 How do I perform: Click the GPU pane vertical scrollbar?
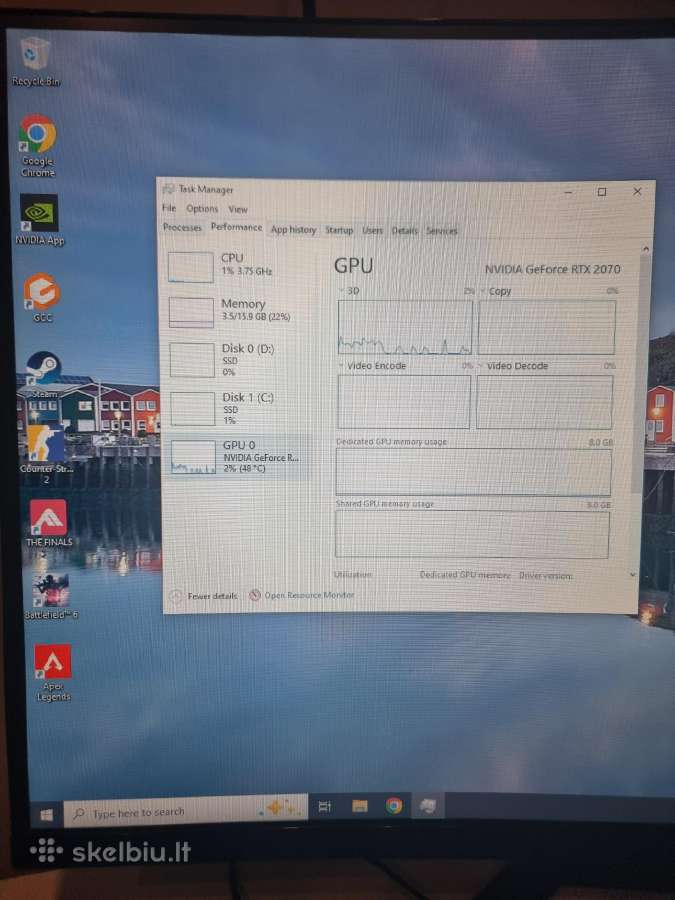641,373
